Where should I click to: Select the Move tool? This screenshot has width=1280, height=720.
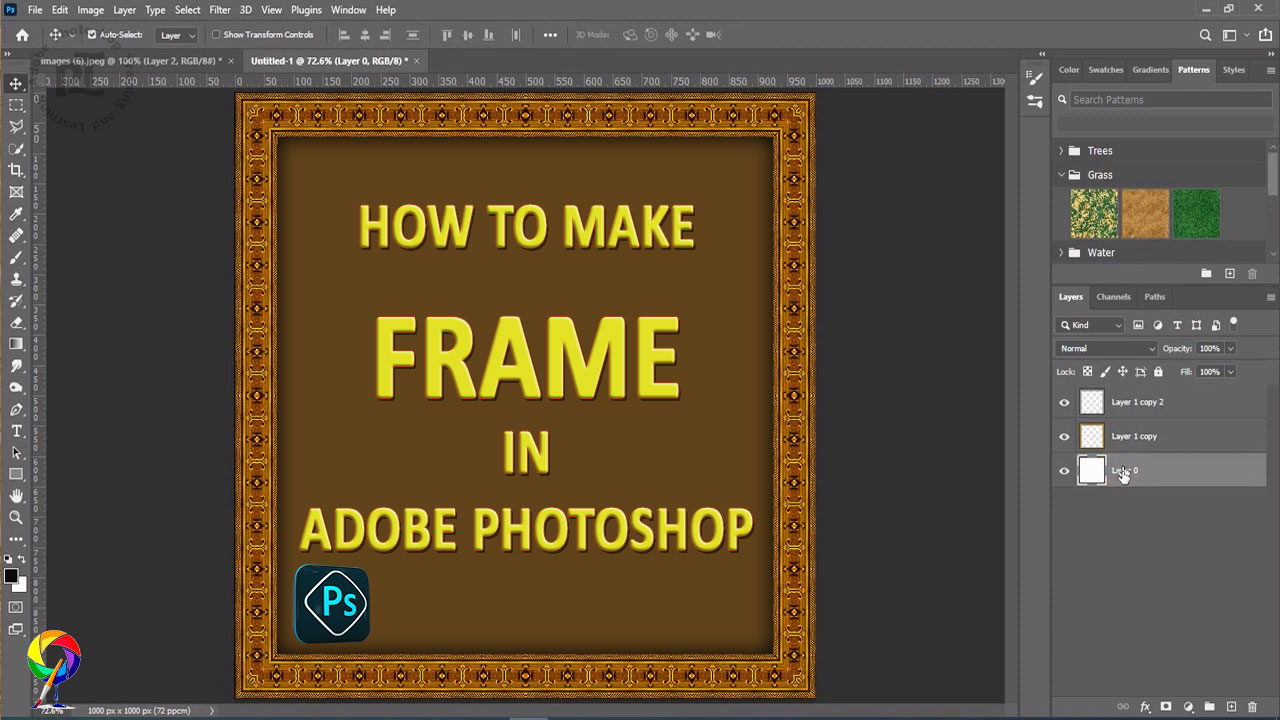pos(16,84)
